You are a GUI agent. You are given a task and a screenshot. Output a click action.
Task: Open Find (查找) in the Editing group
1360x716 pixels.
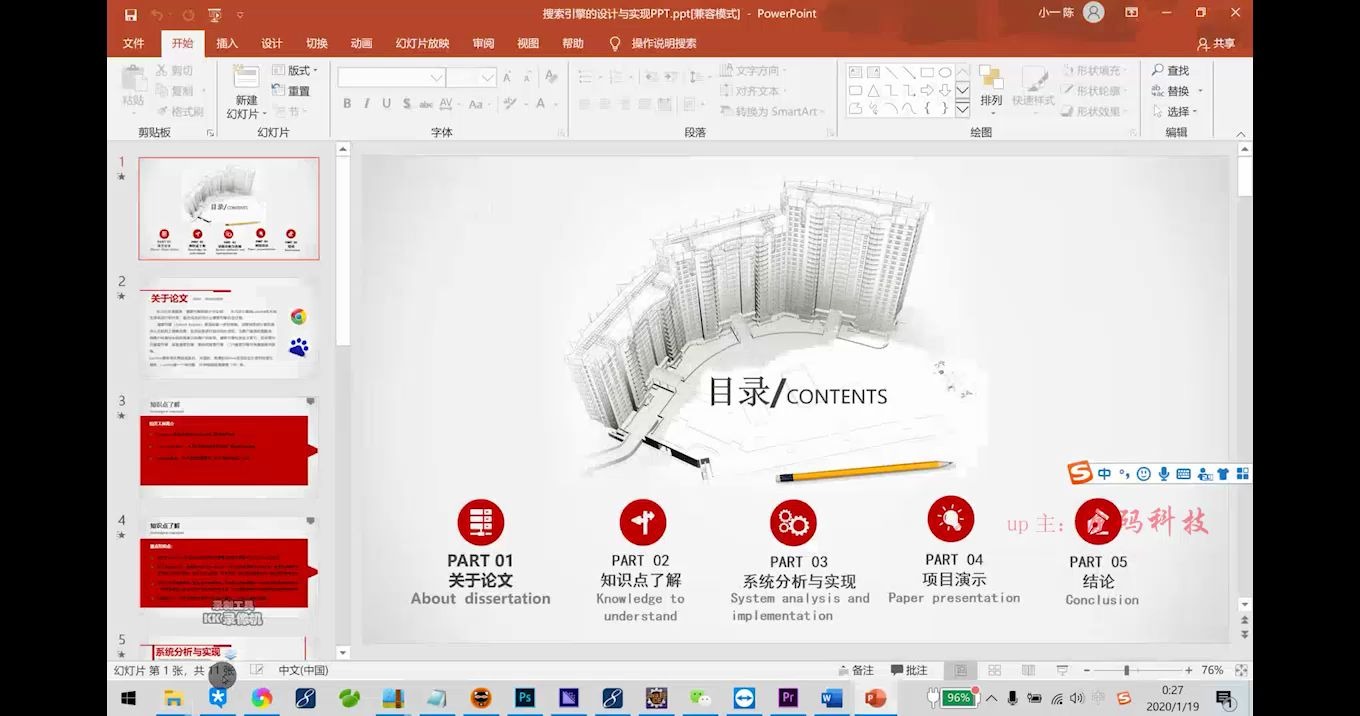pos(1173,70)
